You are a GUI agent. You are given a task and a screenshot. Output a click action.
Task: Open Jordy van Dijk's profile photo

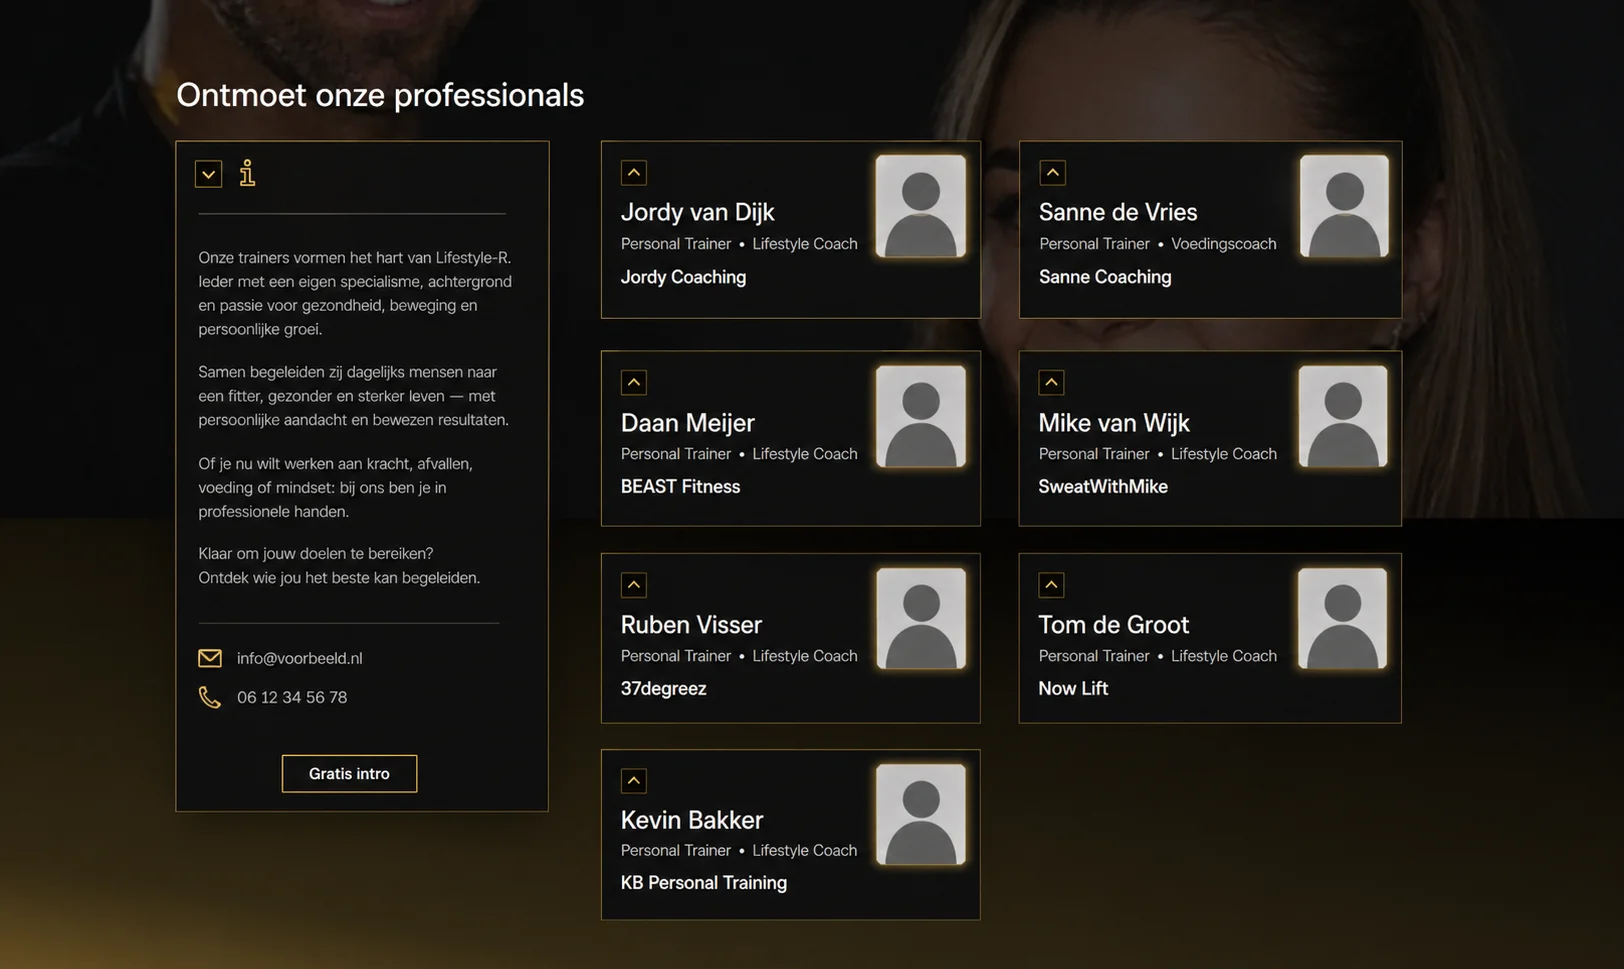tap(921, 206)
